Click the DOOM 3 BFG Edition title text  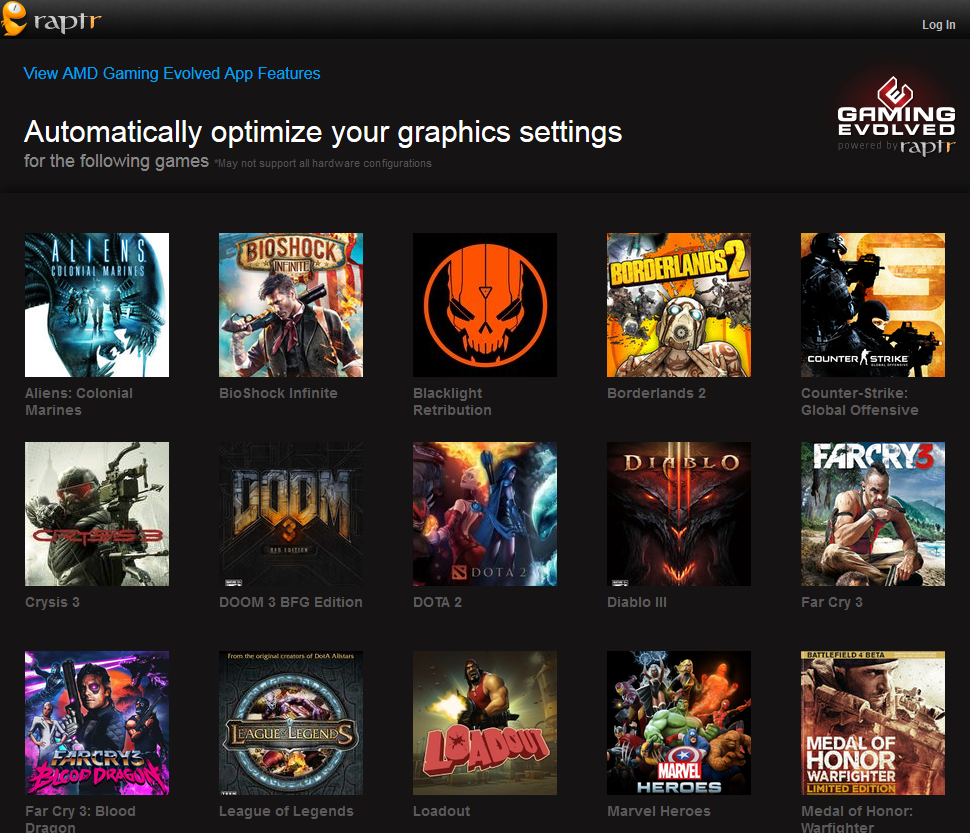[x=291, y=602]
